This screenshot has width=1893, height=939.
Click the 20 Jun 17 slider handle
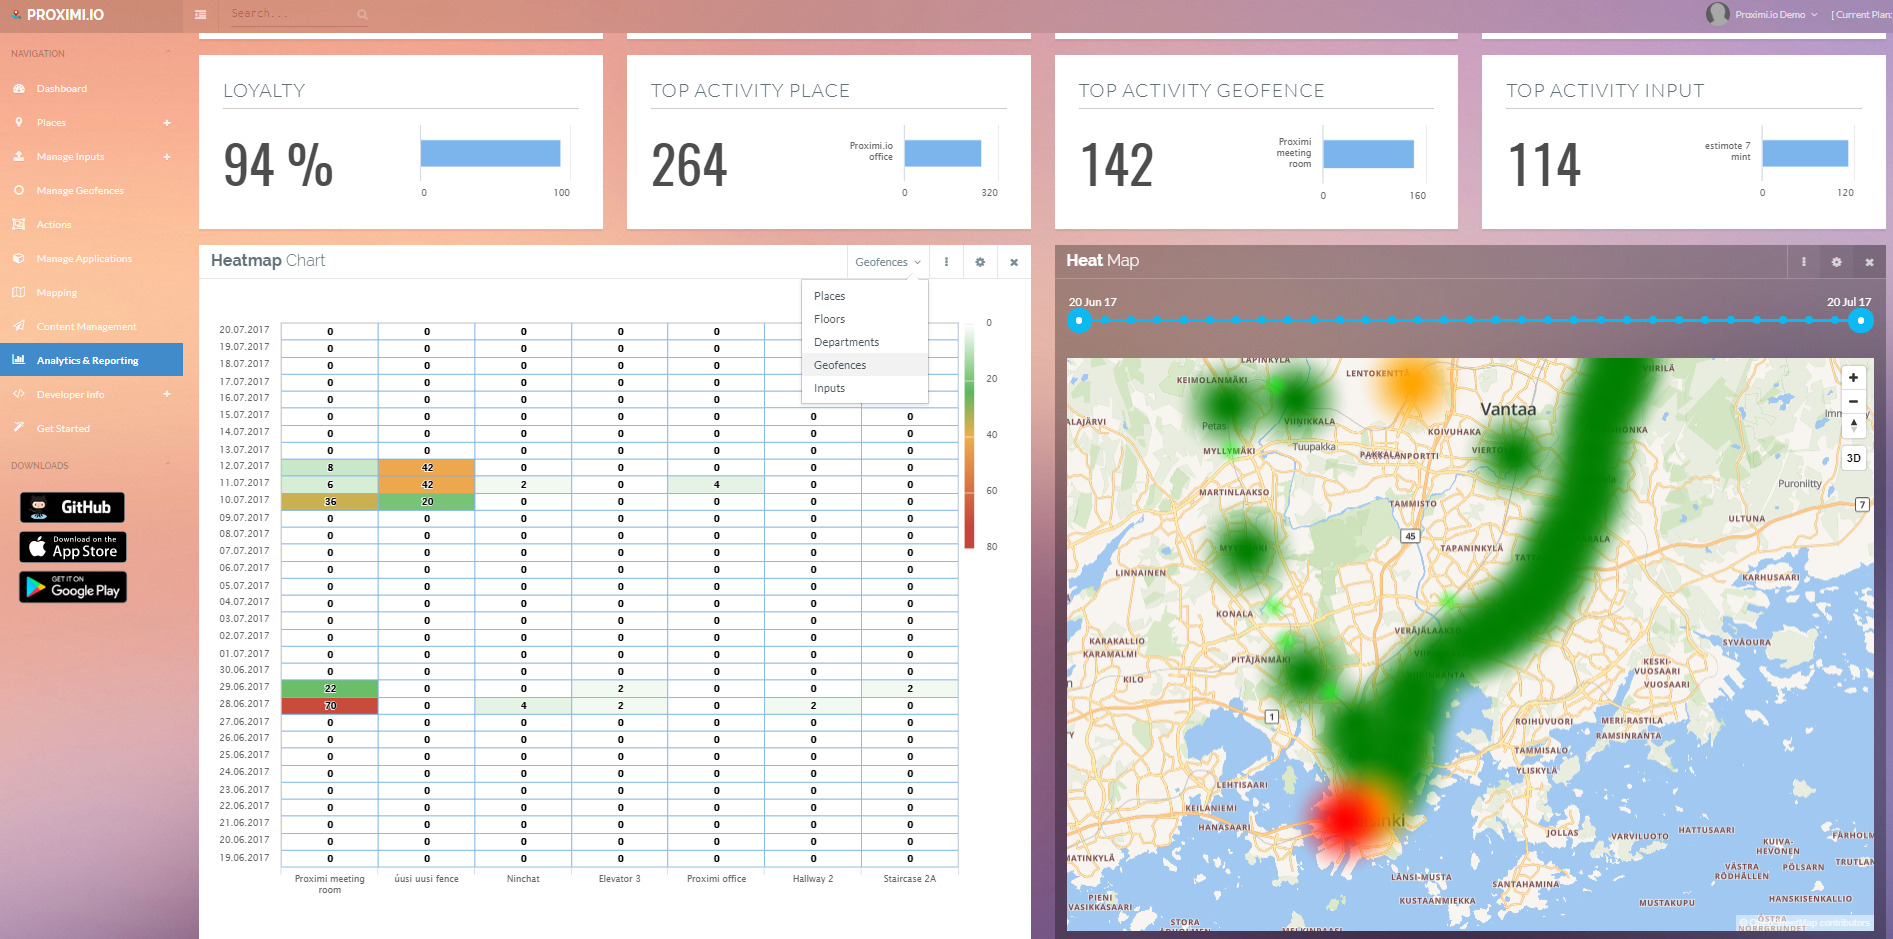(1079, 321)
